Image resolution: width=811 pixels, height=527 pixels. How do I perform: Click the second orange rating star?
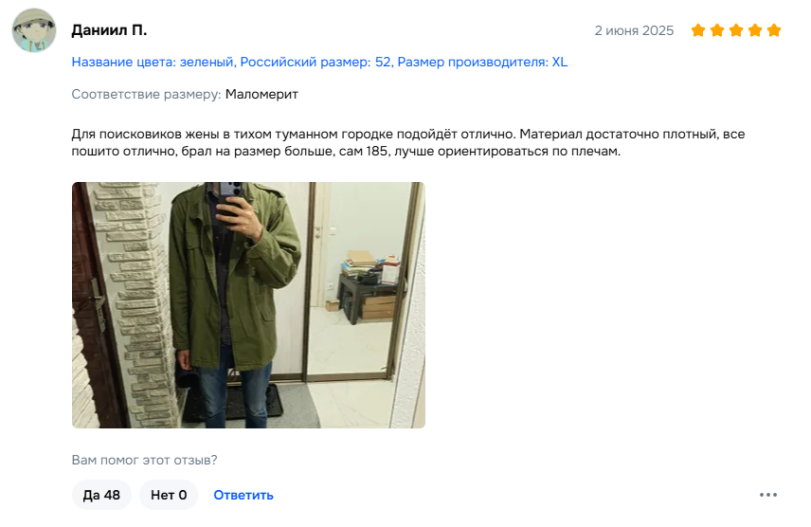[717, 31]
